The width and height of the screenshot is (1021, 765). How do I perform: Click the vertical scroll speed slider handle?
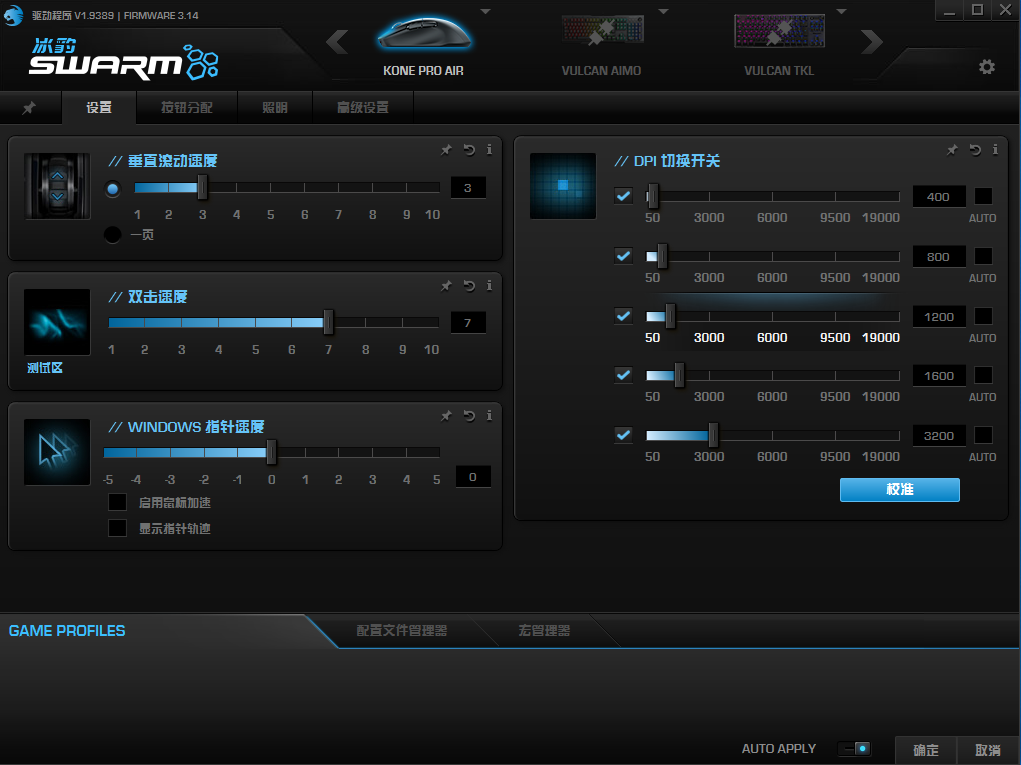pyautogui.click(x=203, y=188)
